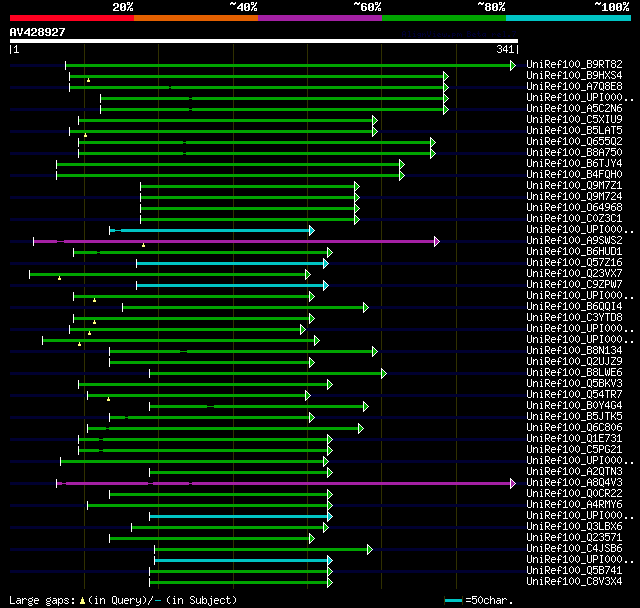This screenshot has height=608, width=640.
Task: Click the purple ~60% identity color segment
Action: 320,18
